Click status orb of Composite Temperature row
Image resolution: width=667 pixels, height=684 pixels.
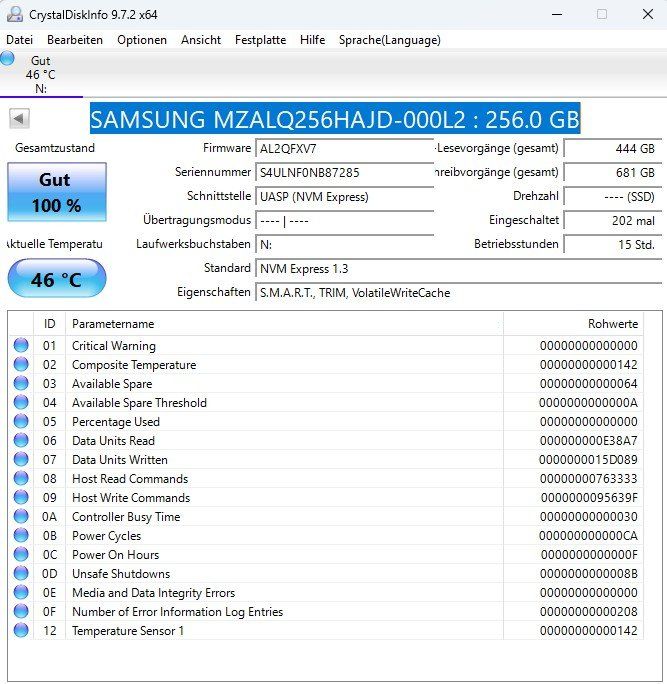click(21, 364)
